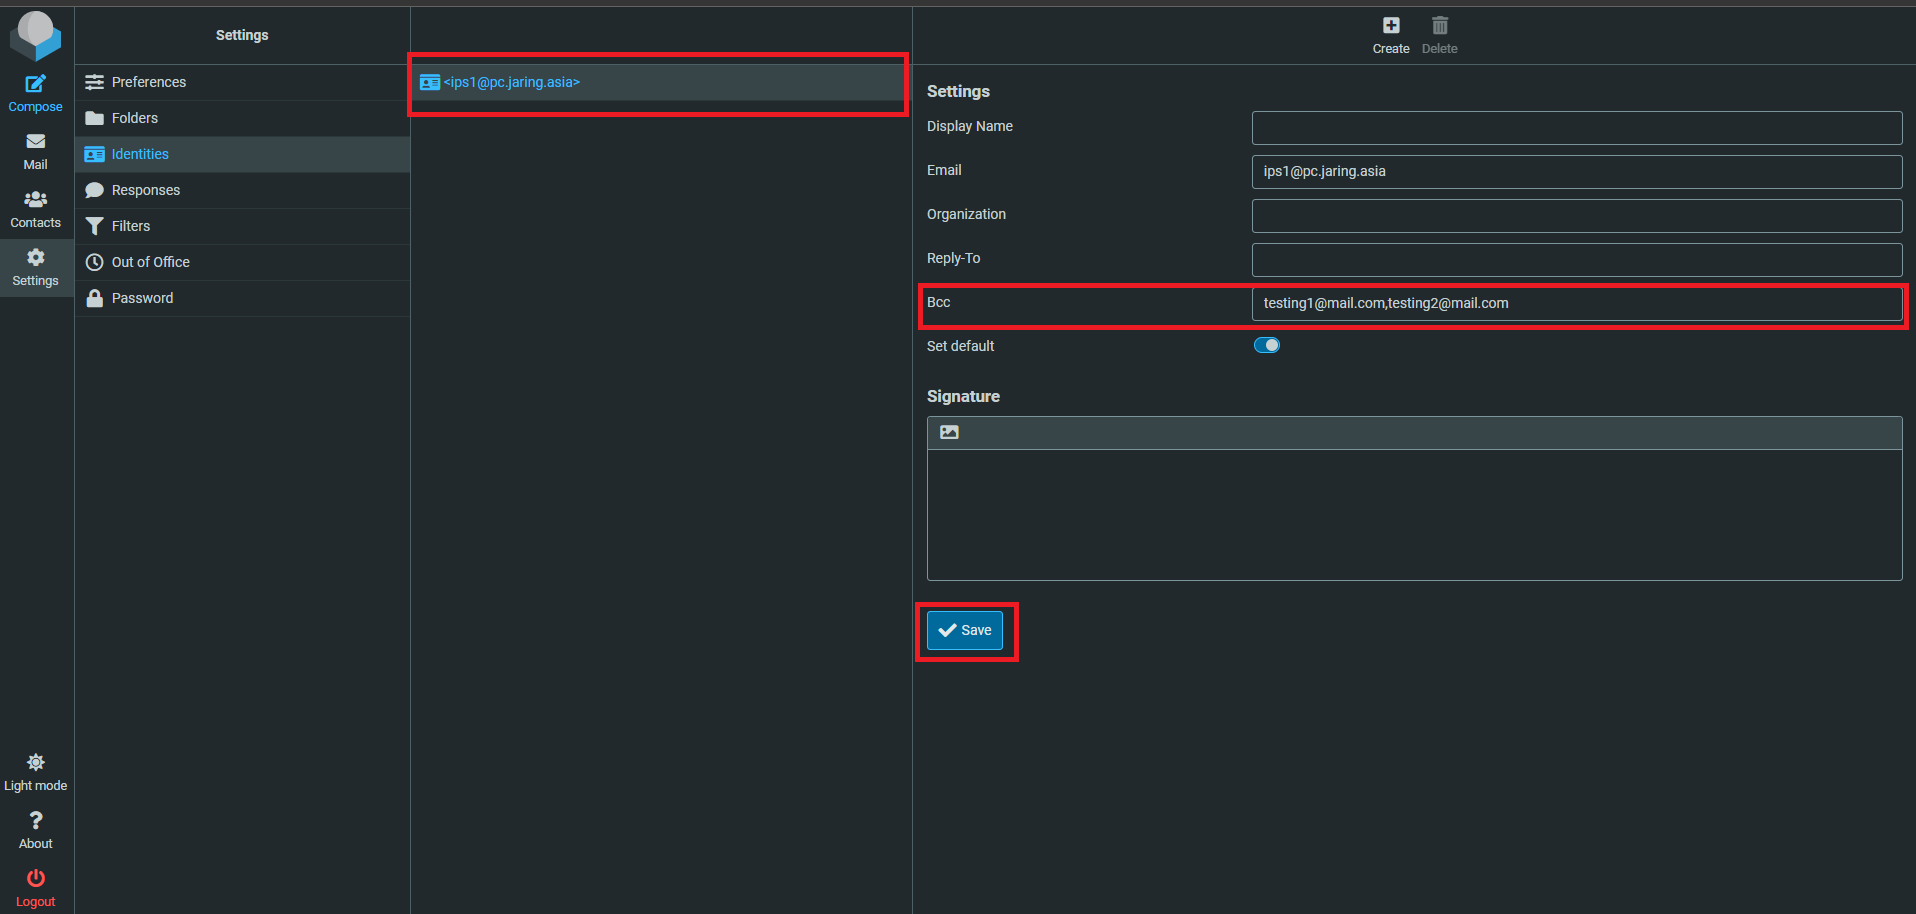This screenshot has width=1916, height=914.
Task: Open Folders settings section
Action: [134, 118]
